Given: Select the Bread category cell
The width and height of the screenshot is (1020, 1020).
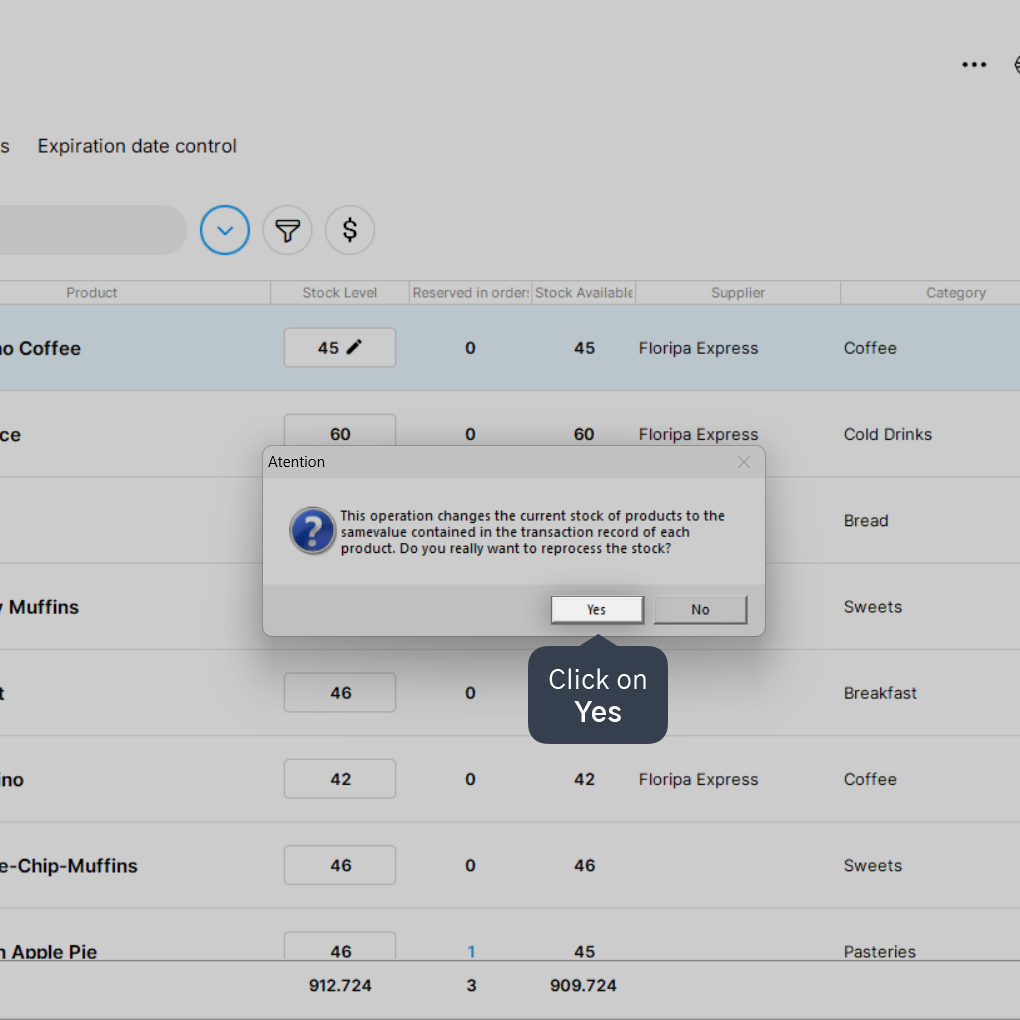Looking at the screenshot, I should point(866,520).
